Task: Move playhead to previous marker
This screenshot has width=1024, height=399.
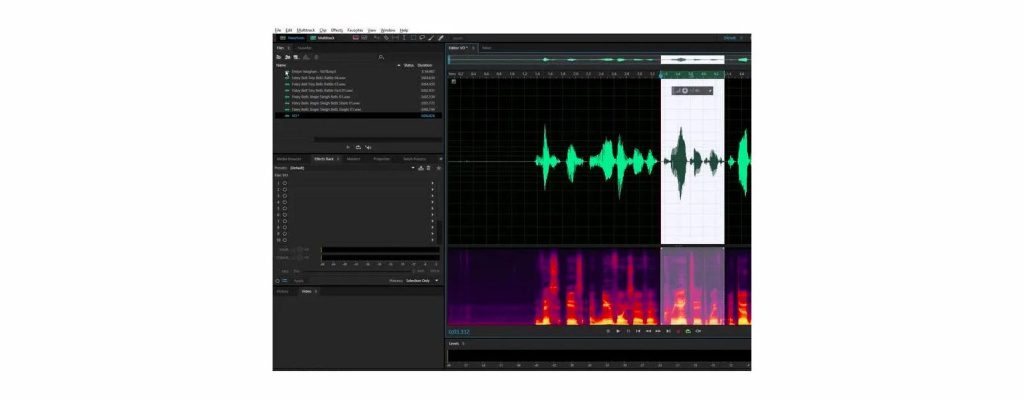Action: [638, 331]
